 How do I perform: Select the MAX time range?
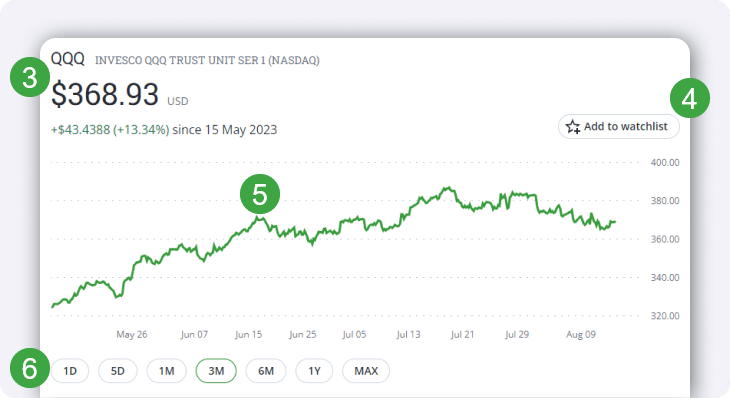(366, 371)
